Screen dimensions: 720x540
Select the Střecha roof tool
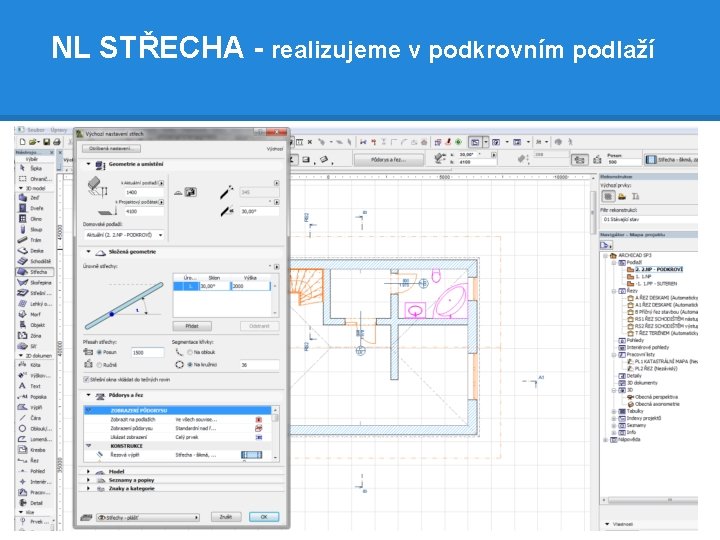(35, 272)
